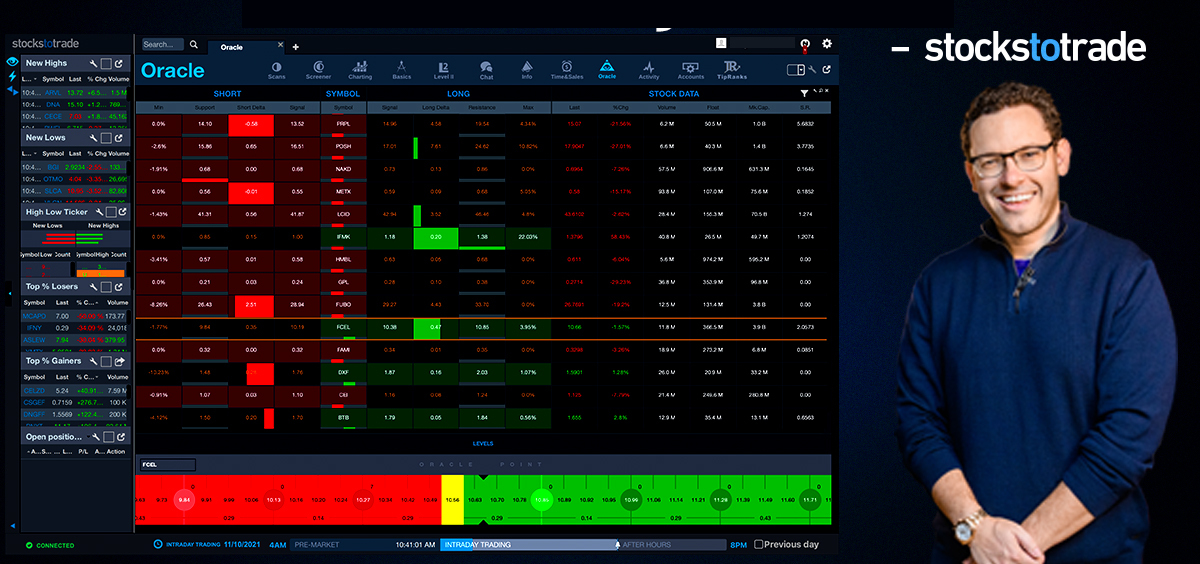The width and height of the screenshot is (1200, 564).
Task: Select the AFTER HOURS session segment
Action: pos(672,545)
